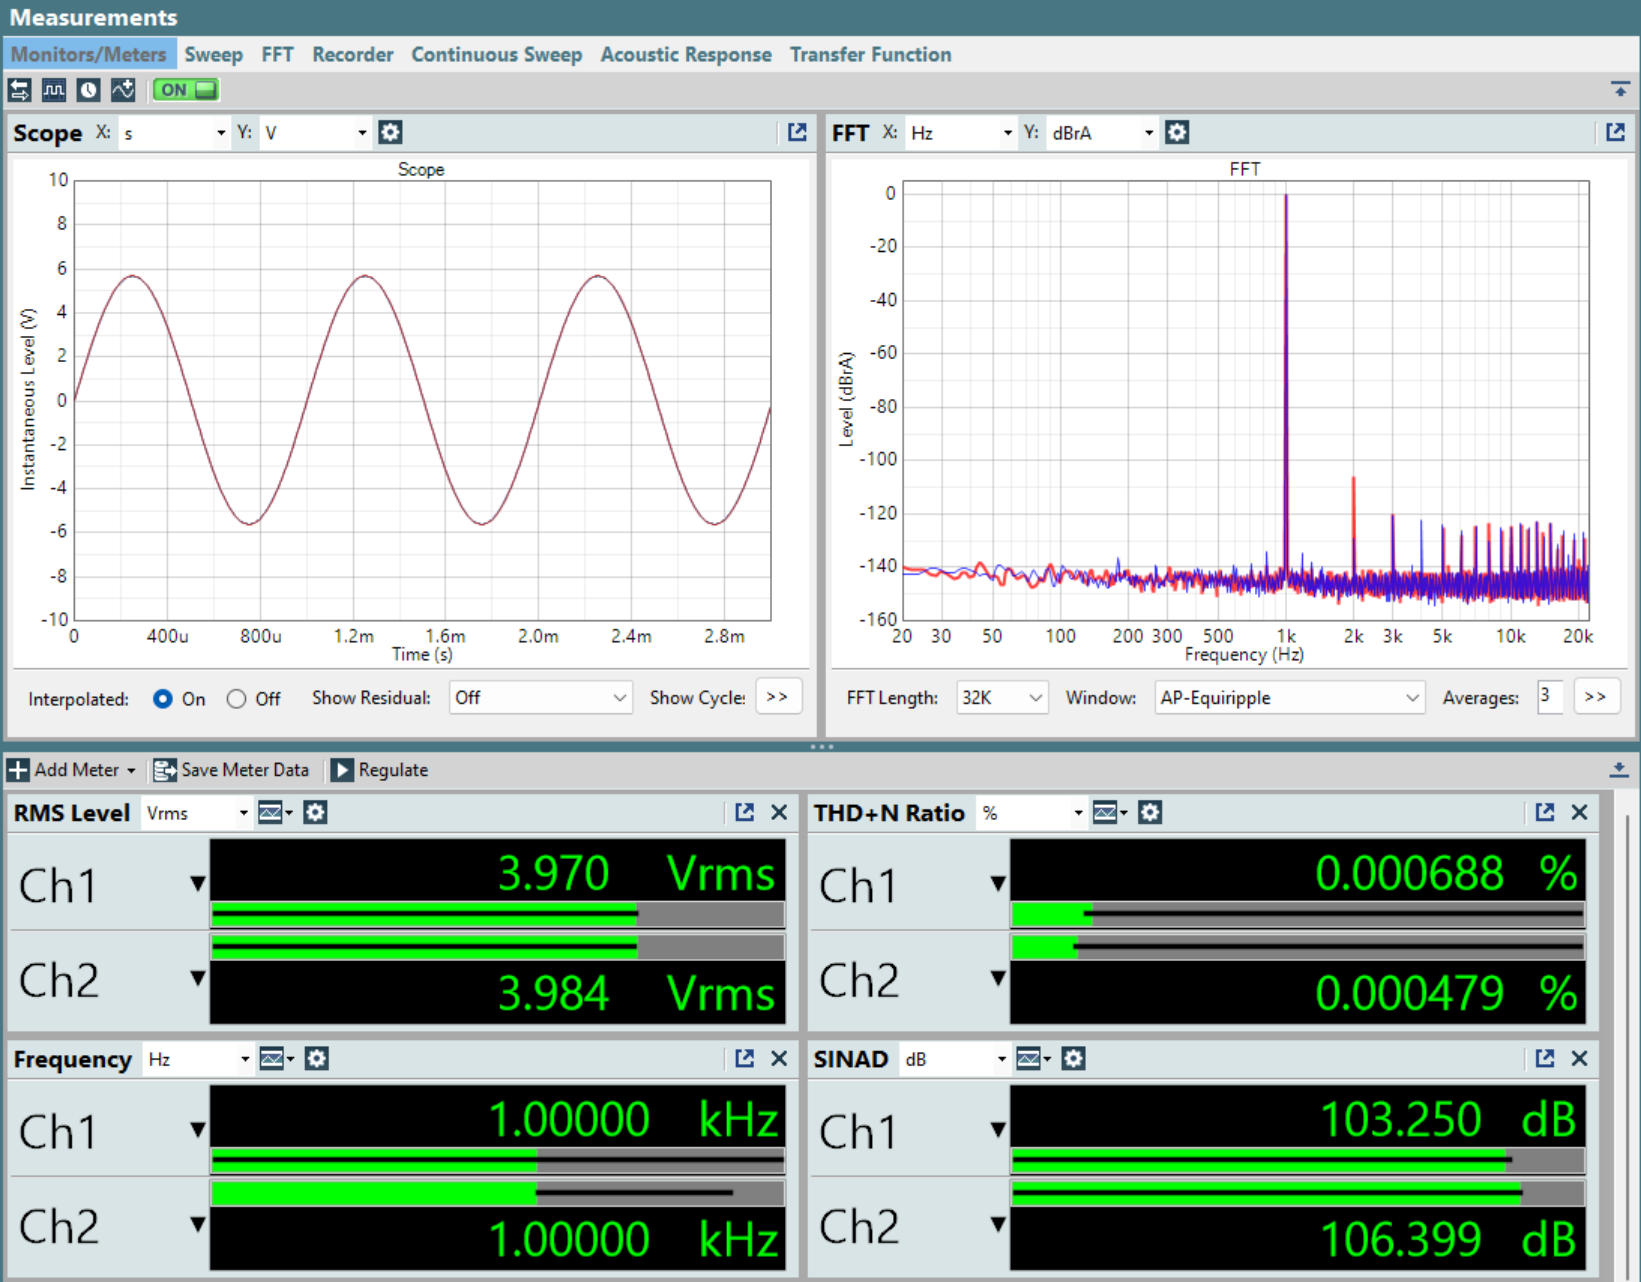Open SINAD graph display icon
1641x1282 pixels.
point(1029,1059)
